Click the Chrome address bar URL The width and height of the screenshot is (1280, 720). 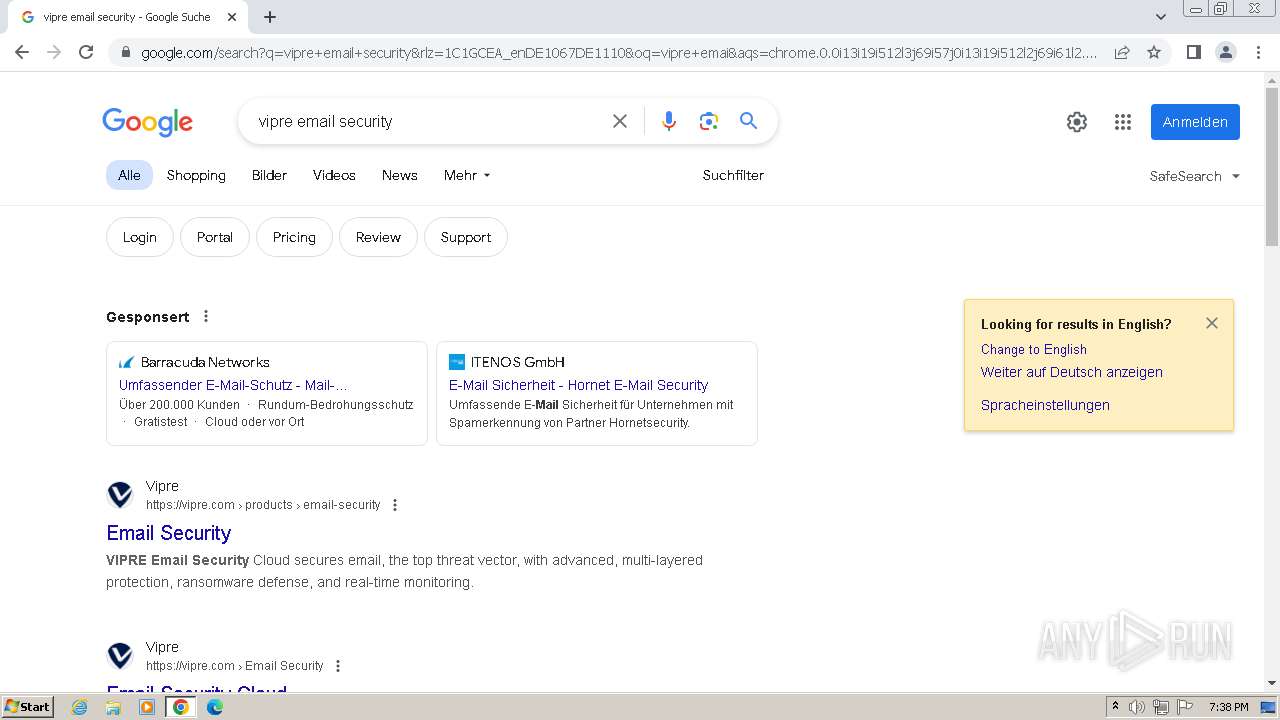[618, 53]
